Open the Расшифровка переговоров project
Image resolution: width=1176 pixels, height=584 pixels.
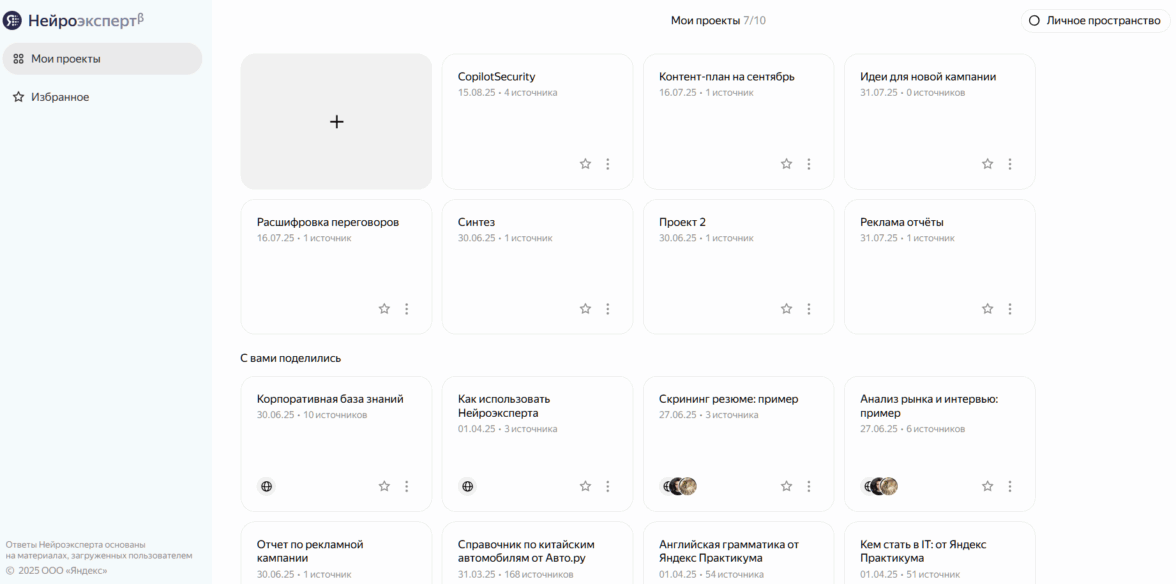[336, 266]
